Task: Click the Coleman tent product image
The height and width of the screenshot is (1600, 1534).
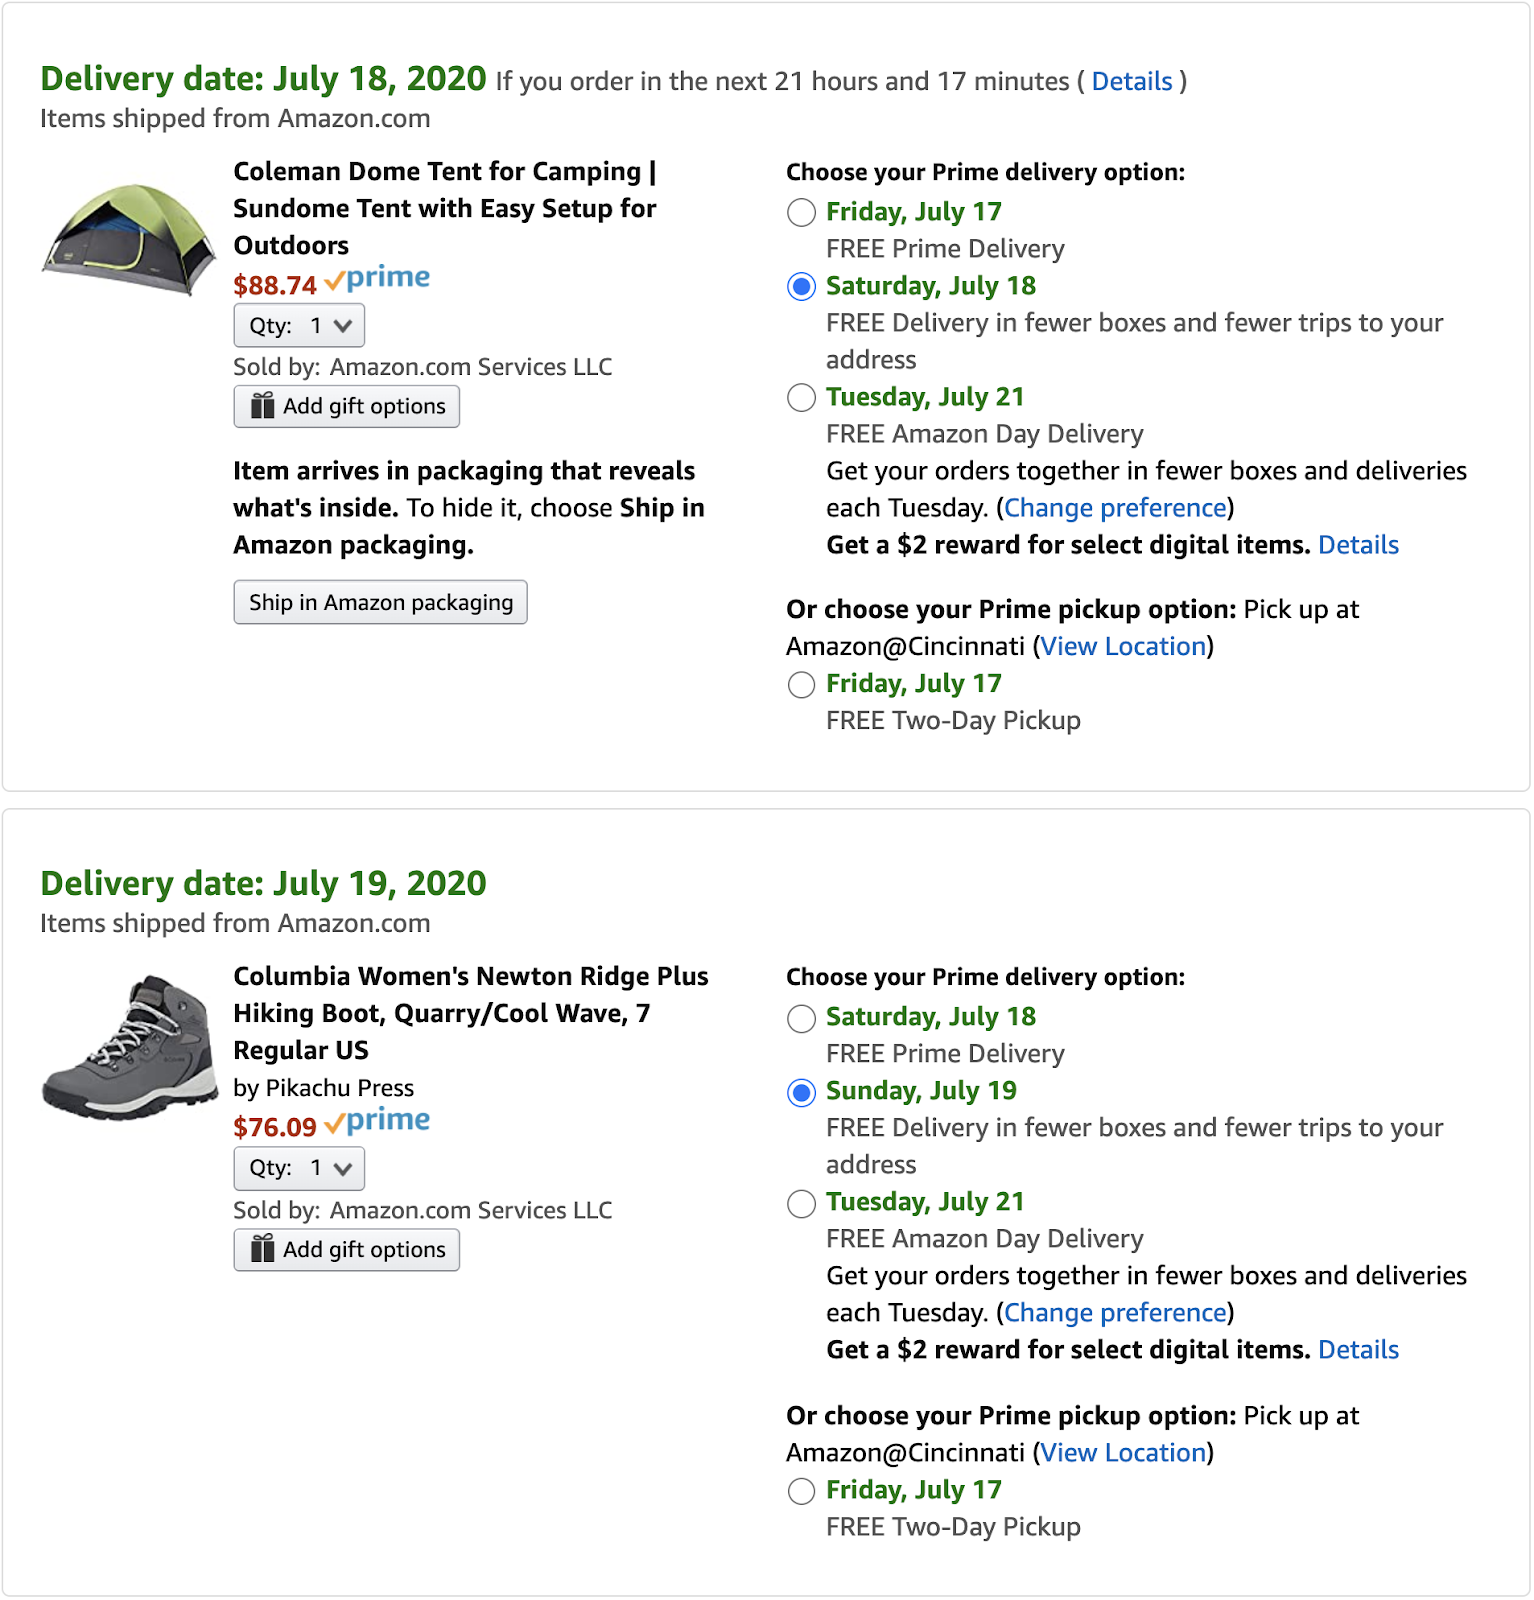Action: coord(129,240)
